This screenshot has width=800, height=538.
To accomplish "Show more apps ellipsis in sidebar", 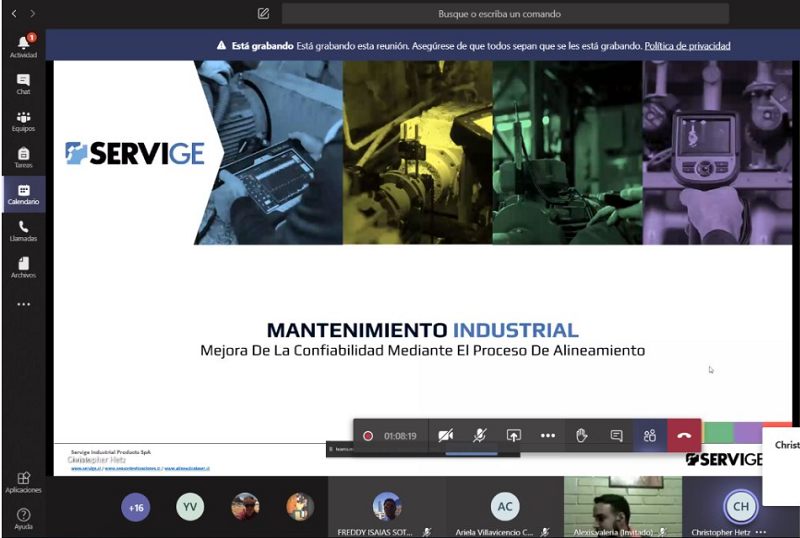I will click(x=23, y=304).
